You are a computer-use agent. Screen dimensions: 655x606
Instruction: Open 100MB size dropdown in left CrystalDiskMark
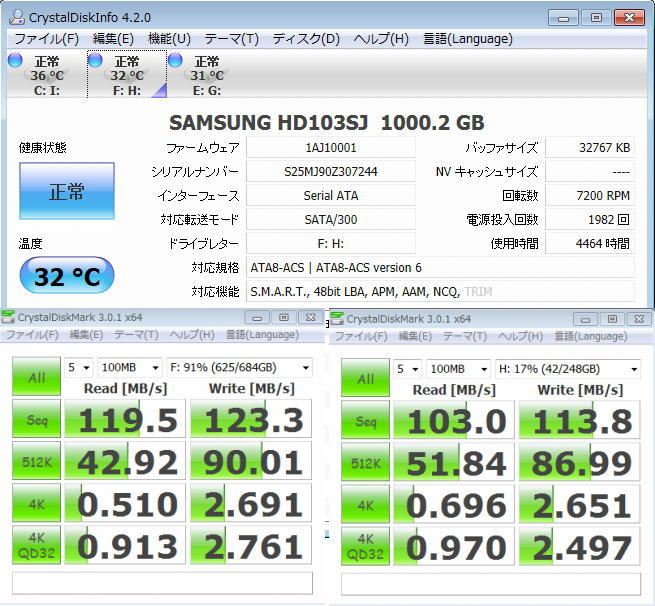129,368
